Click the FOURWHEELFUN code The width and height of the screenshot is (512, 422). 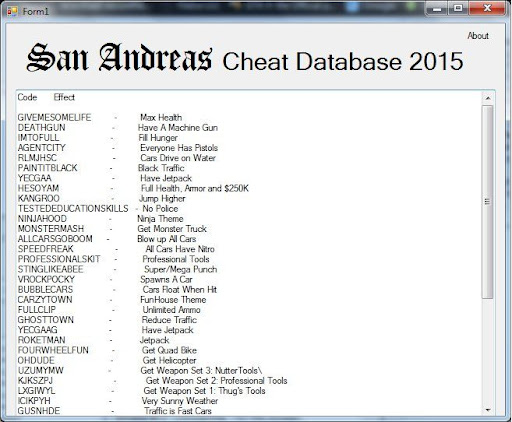(53, 350)
